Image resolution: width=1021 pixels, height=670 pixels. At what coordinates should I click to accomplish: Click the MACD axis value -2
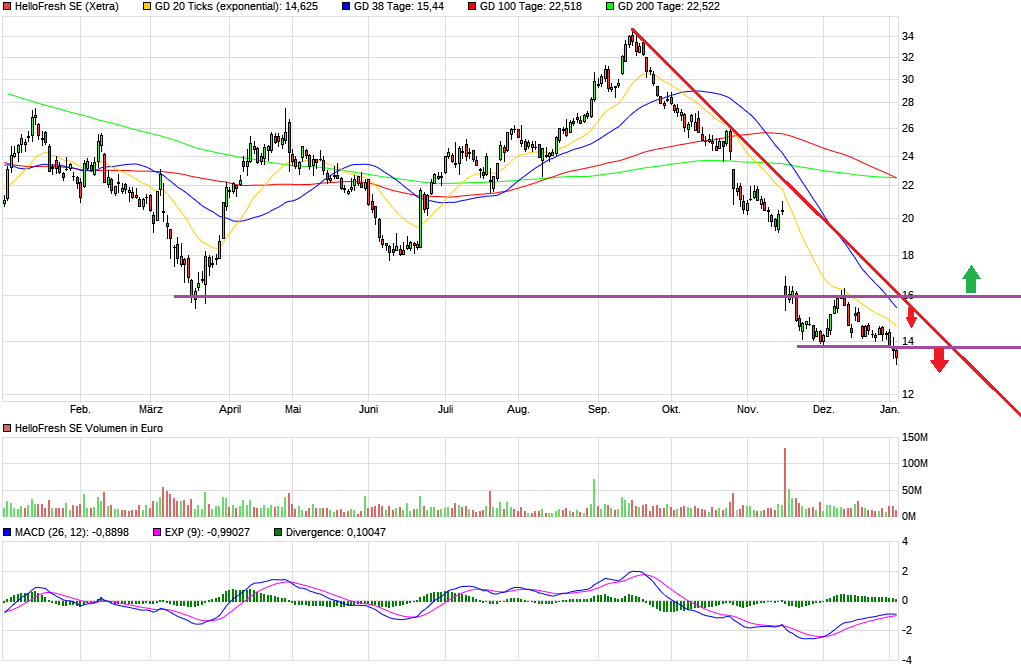(906, 630)
